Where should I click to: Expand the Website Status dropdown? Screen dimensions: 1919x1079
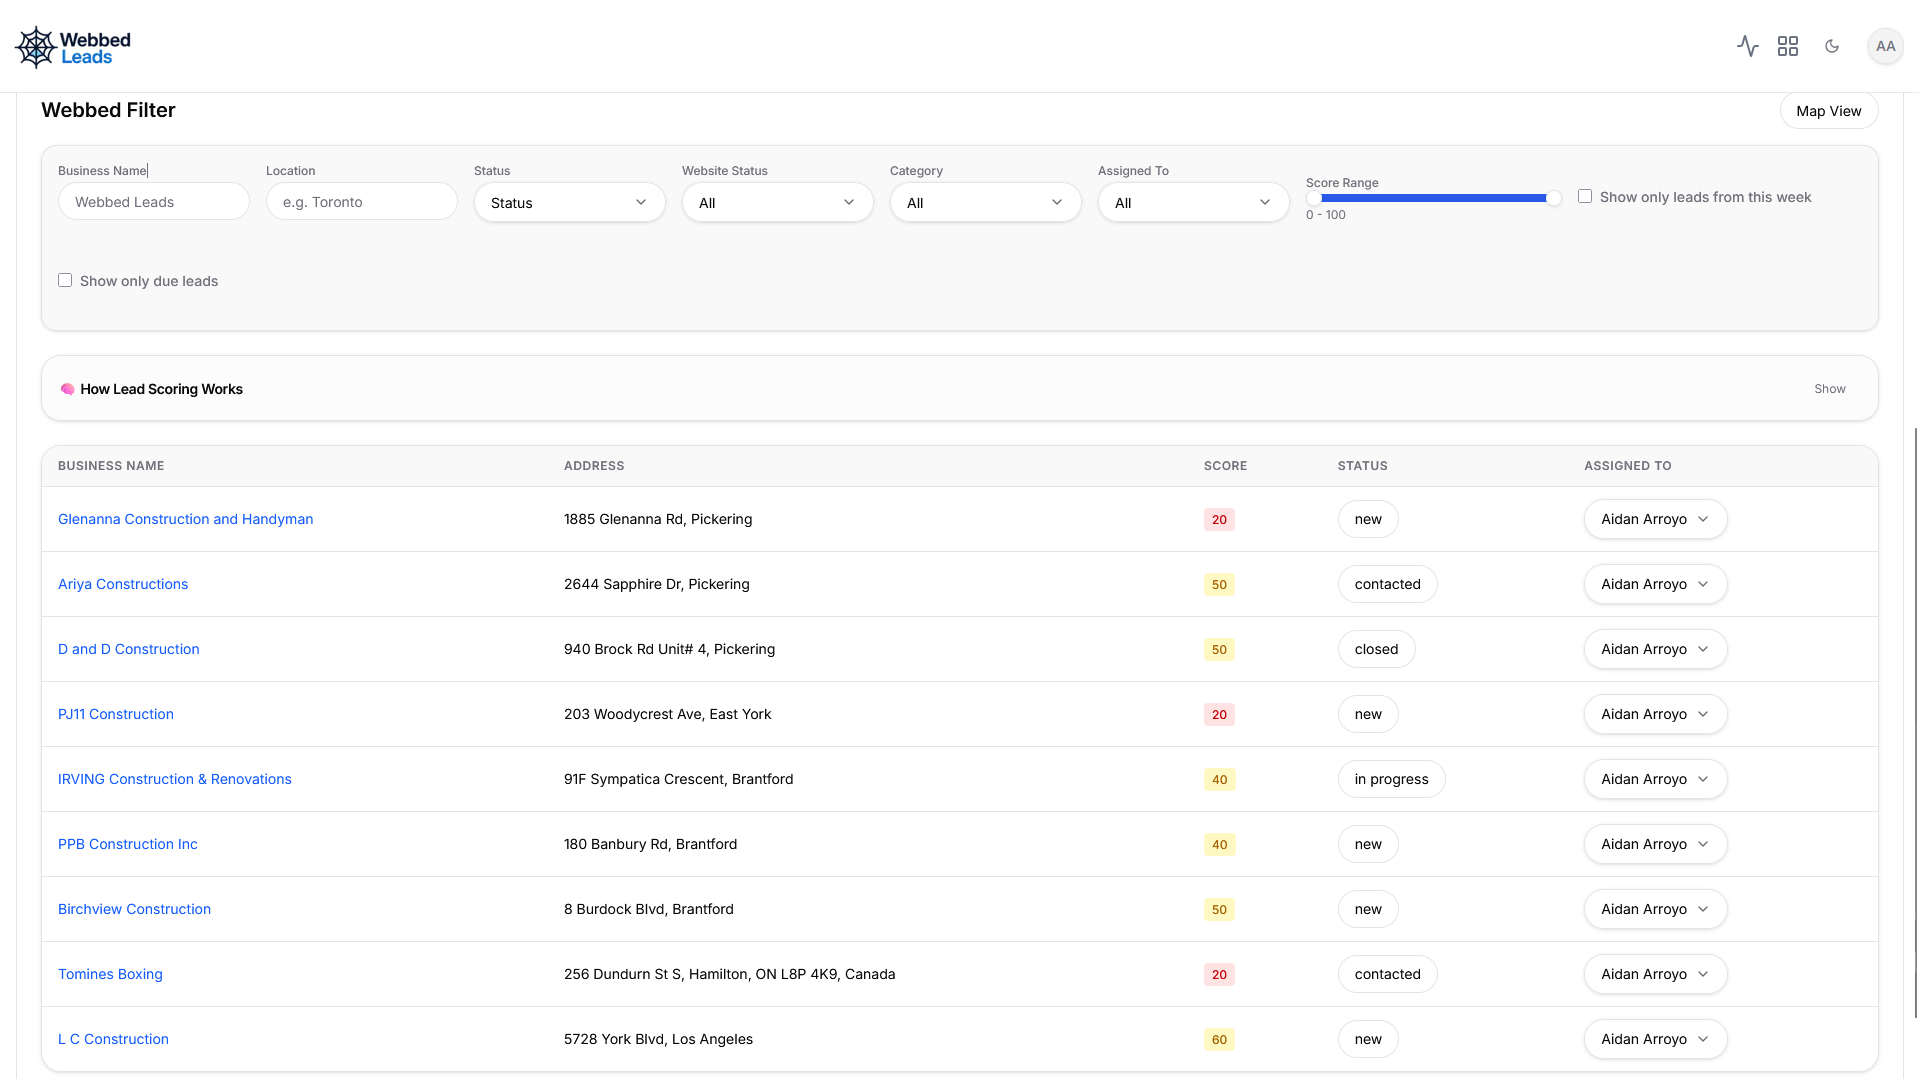(x=777, y=202)
